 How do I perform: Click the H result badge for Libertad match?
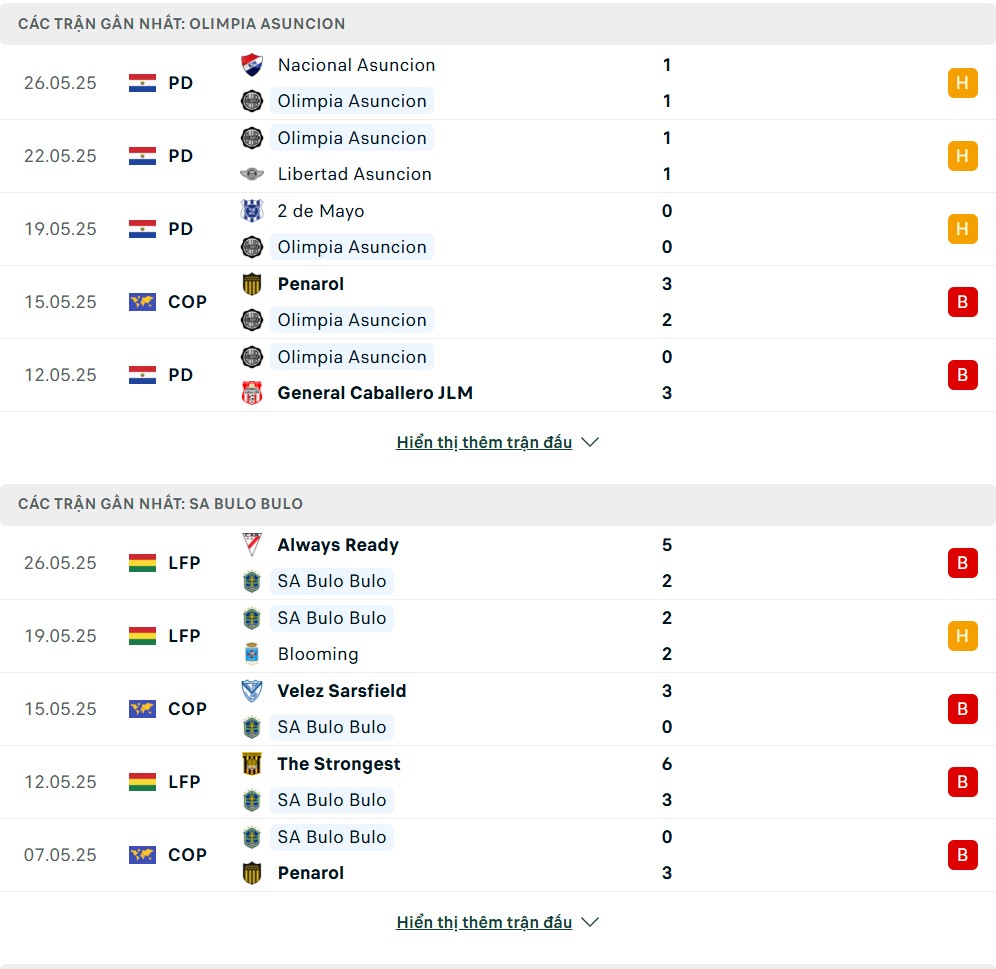pyautogui.click(x=962, y=156)
